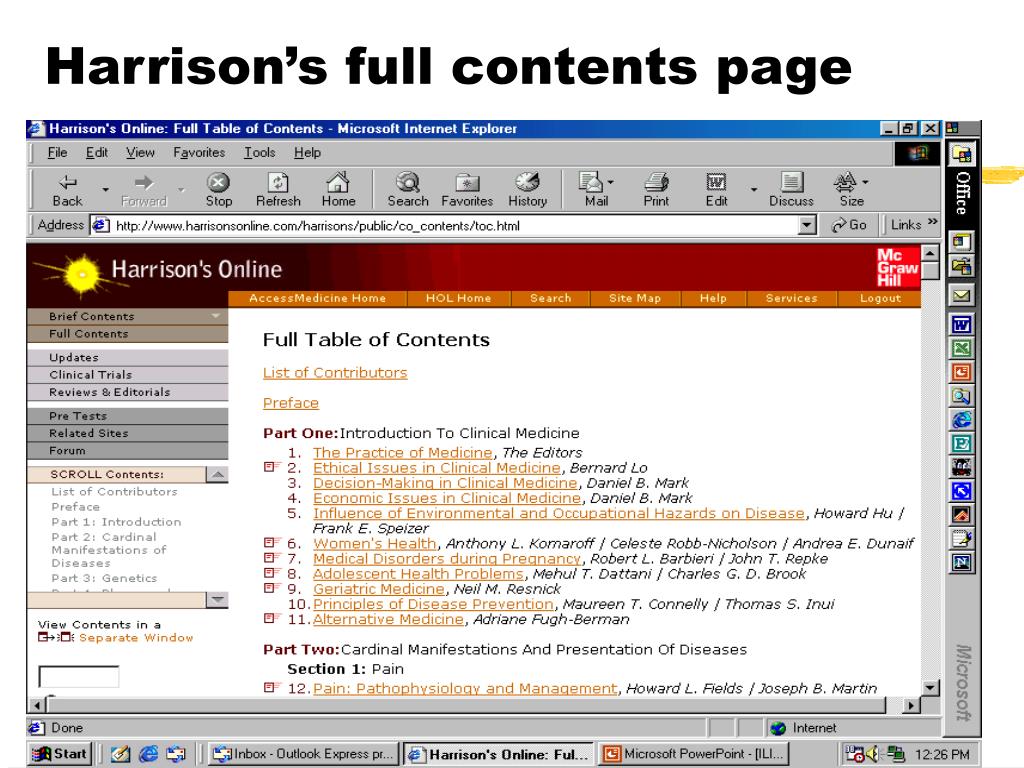Open the Search pane from the toolbar
Screen dimensions: 1024x768
408,189
